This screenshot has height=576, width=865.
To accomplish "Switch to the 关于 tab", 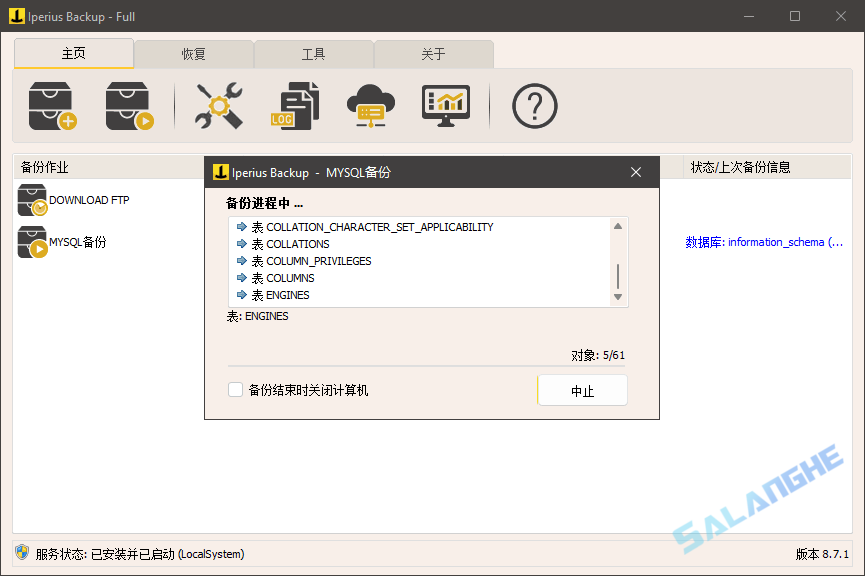I will (434, 53).
